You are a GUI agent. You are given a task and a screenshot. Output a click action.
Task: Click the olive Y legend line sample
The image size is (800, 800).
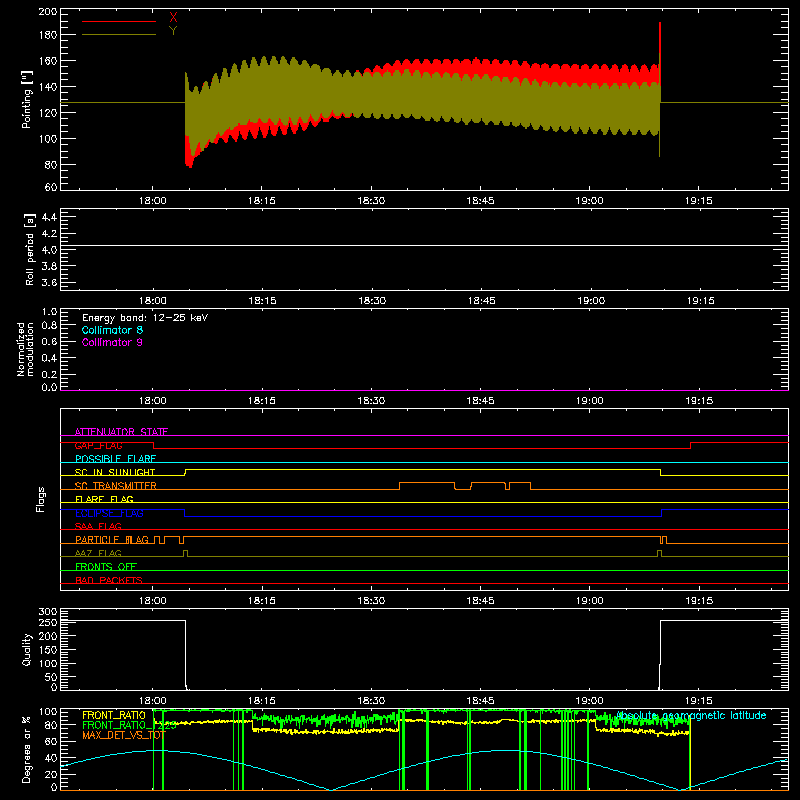coord(119,35)
